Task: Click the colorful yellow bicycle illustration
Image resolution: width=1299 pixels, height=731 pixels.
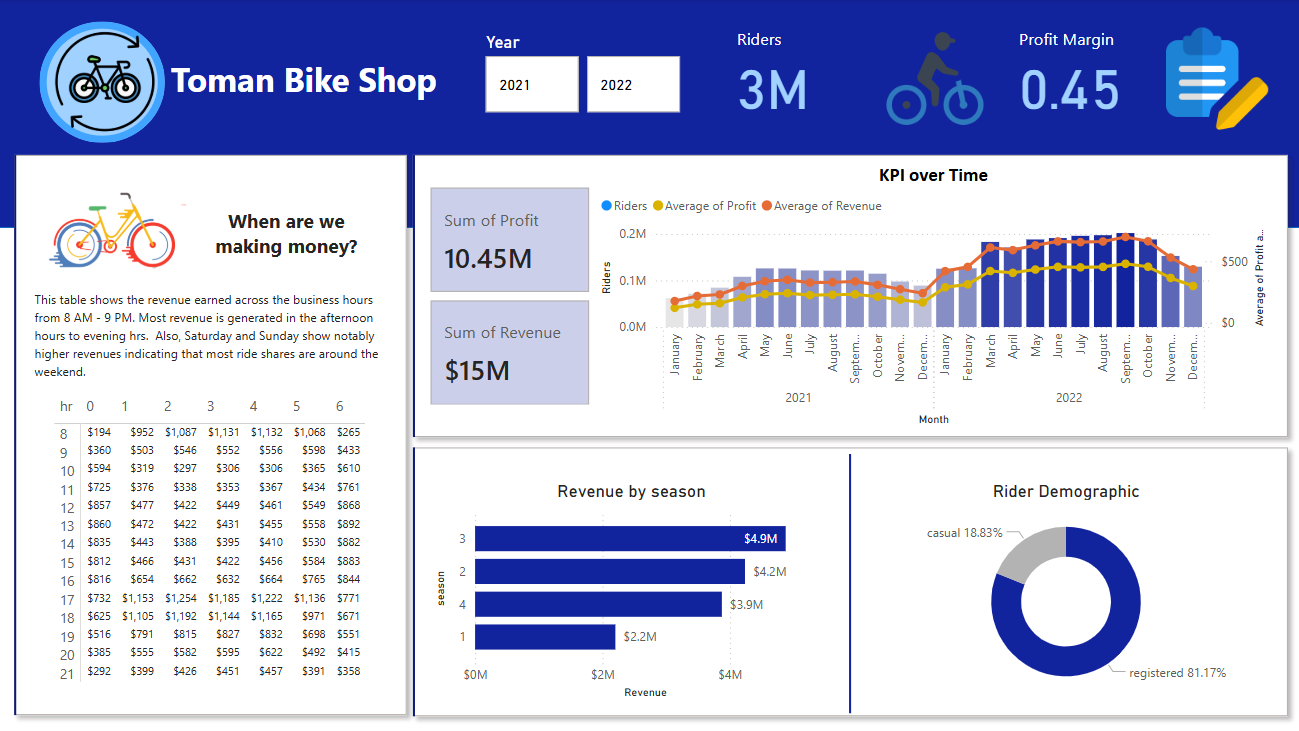Action: [x=113, y=229]
